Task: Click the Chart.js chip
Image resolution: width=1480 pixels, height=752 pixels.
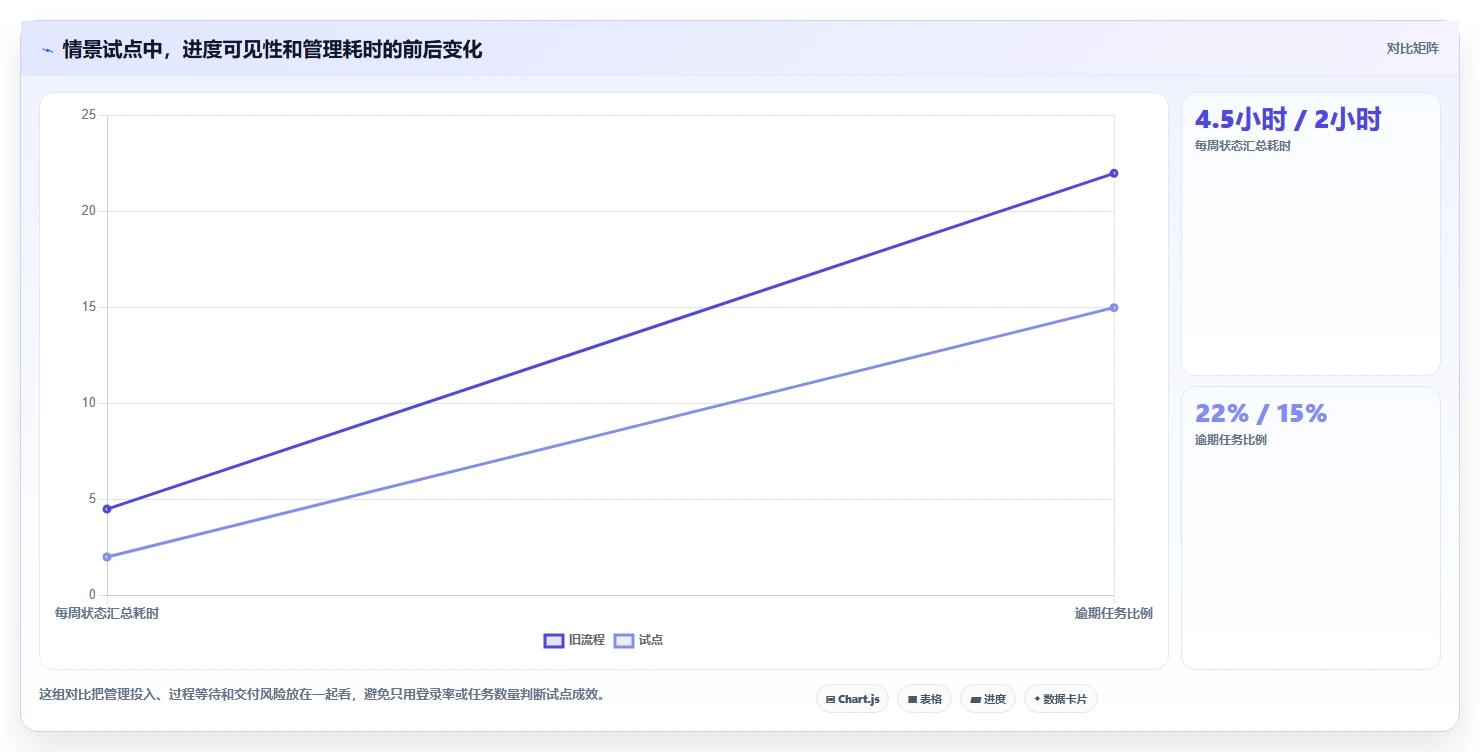Action: [x=852, y=699]
